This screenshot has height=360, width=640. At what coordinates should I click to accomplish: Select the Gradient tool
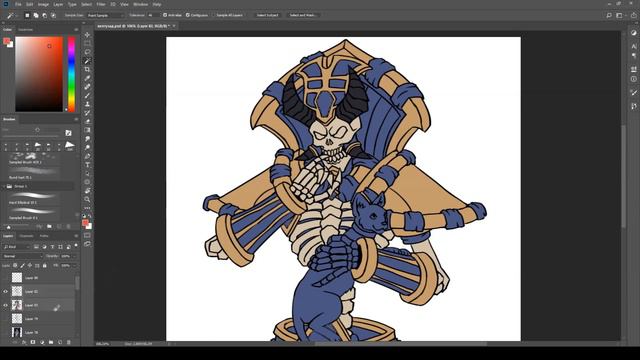87,130
